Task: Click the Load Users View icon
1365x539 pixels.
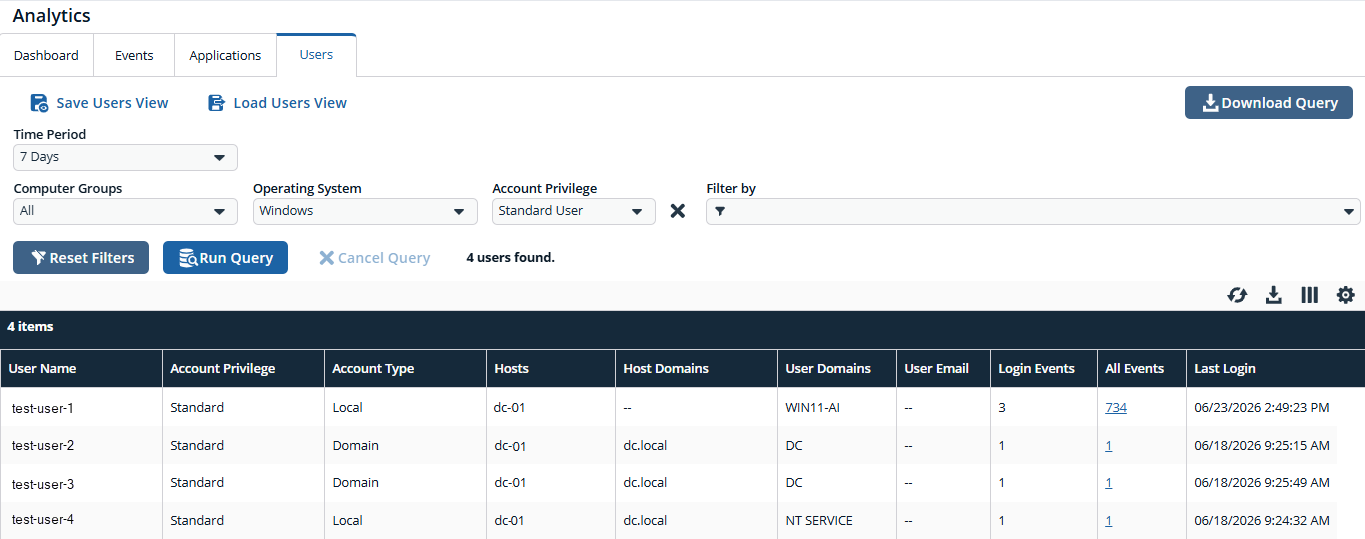Action: 216,103
